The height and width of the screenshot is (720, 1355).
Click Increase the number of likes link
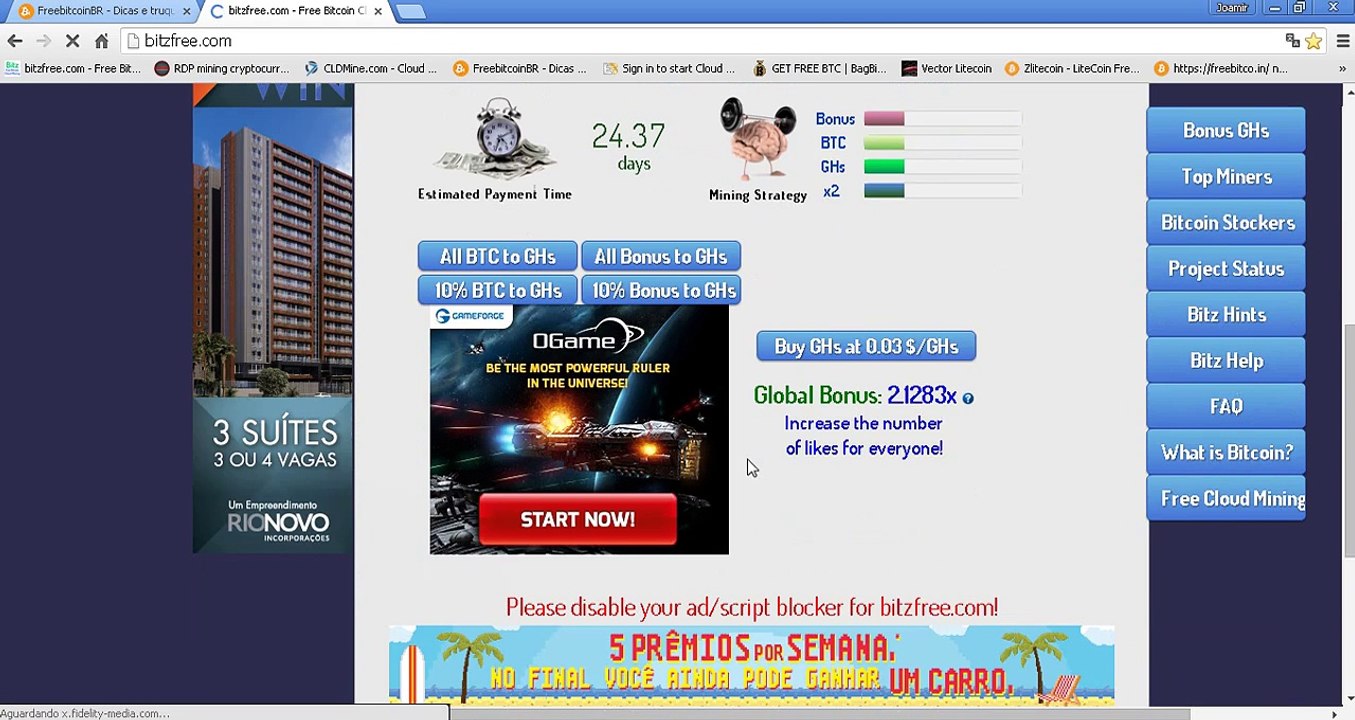[x=864, y=436]
